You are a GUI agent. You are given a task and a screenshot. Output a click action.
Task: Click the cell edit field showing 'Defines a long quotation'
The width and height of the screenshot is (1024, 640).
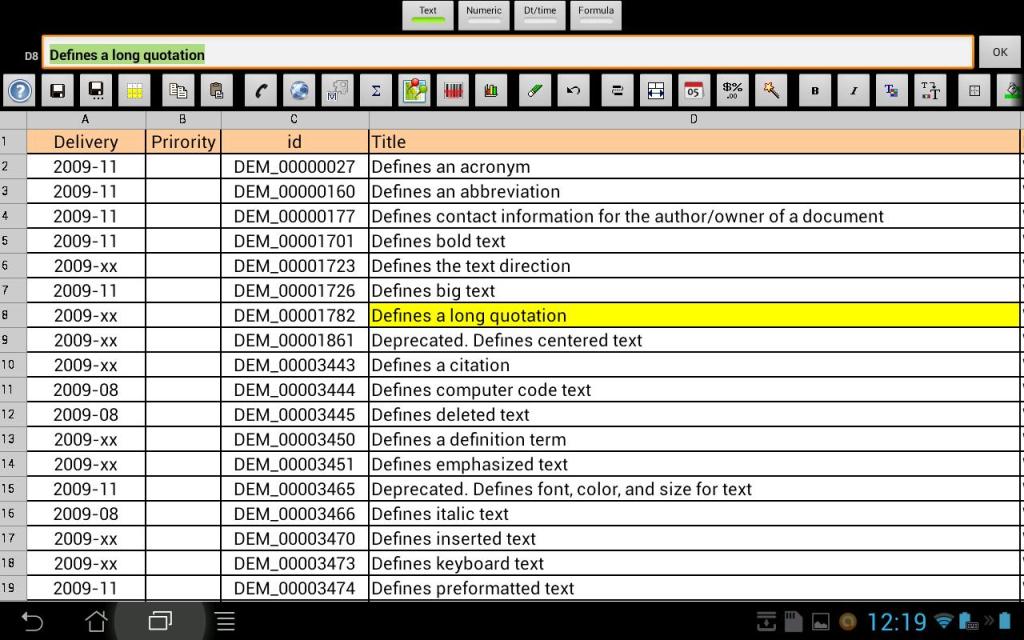point(507,52)
